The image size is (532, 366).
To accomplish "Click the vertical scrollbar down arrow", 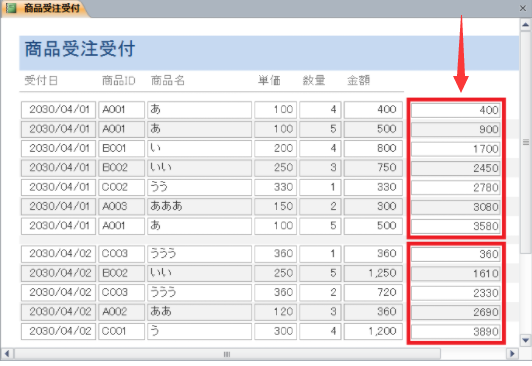I will 525,340.
